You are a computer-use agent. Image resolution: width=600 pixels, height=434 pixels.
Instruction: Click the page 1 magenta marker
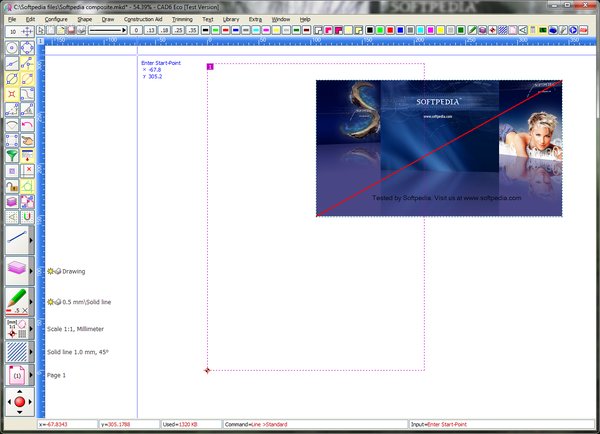(x=210, y=67)
